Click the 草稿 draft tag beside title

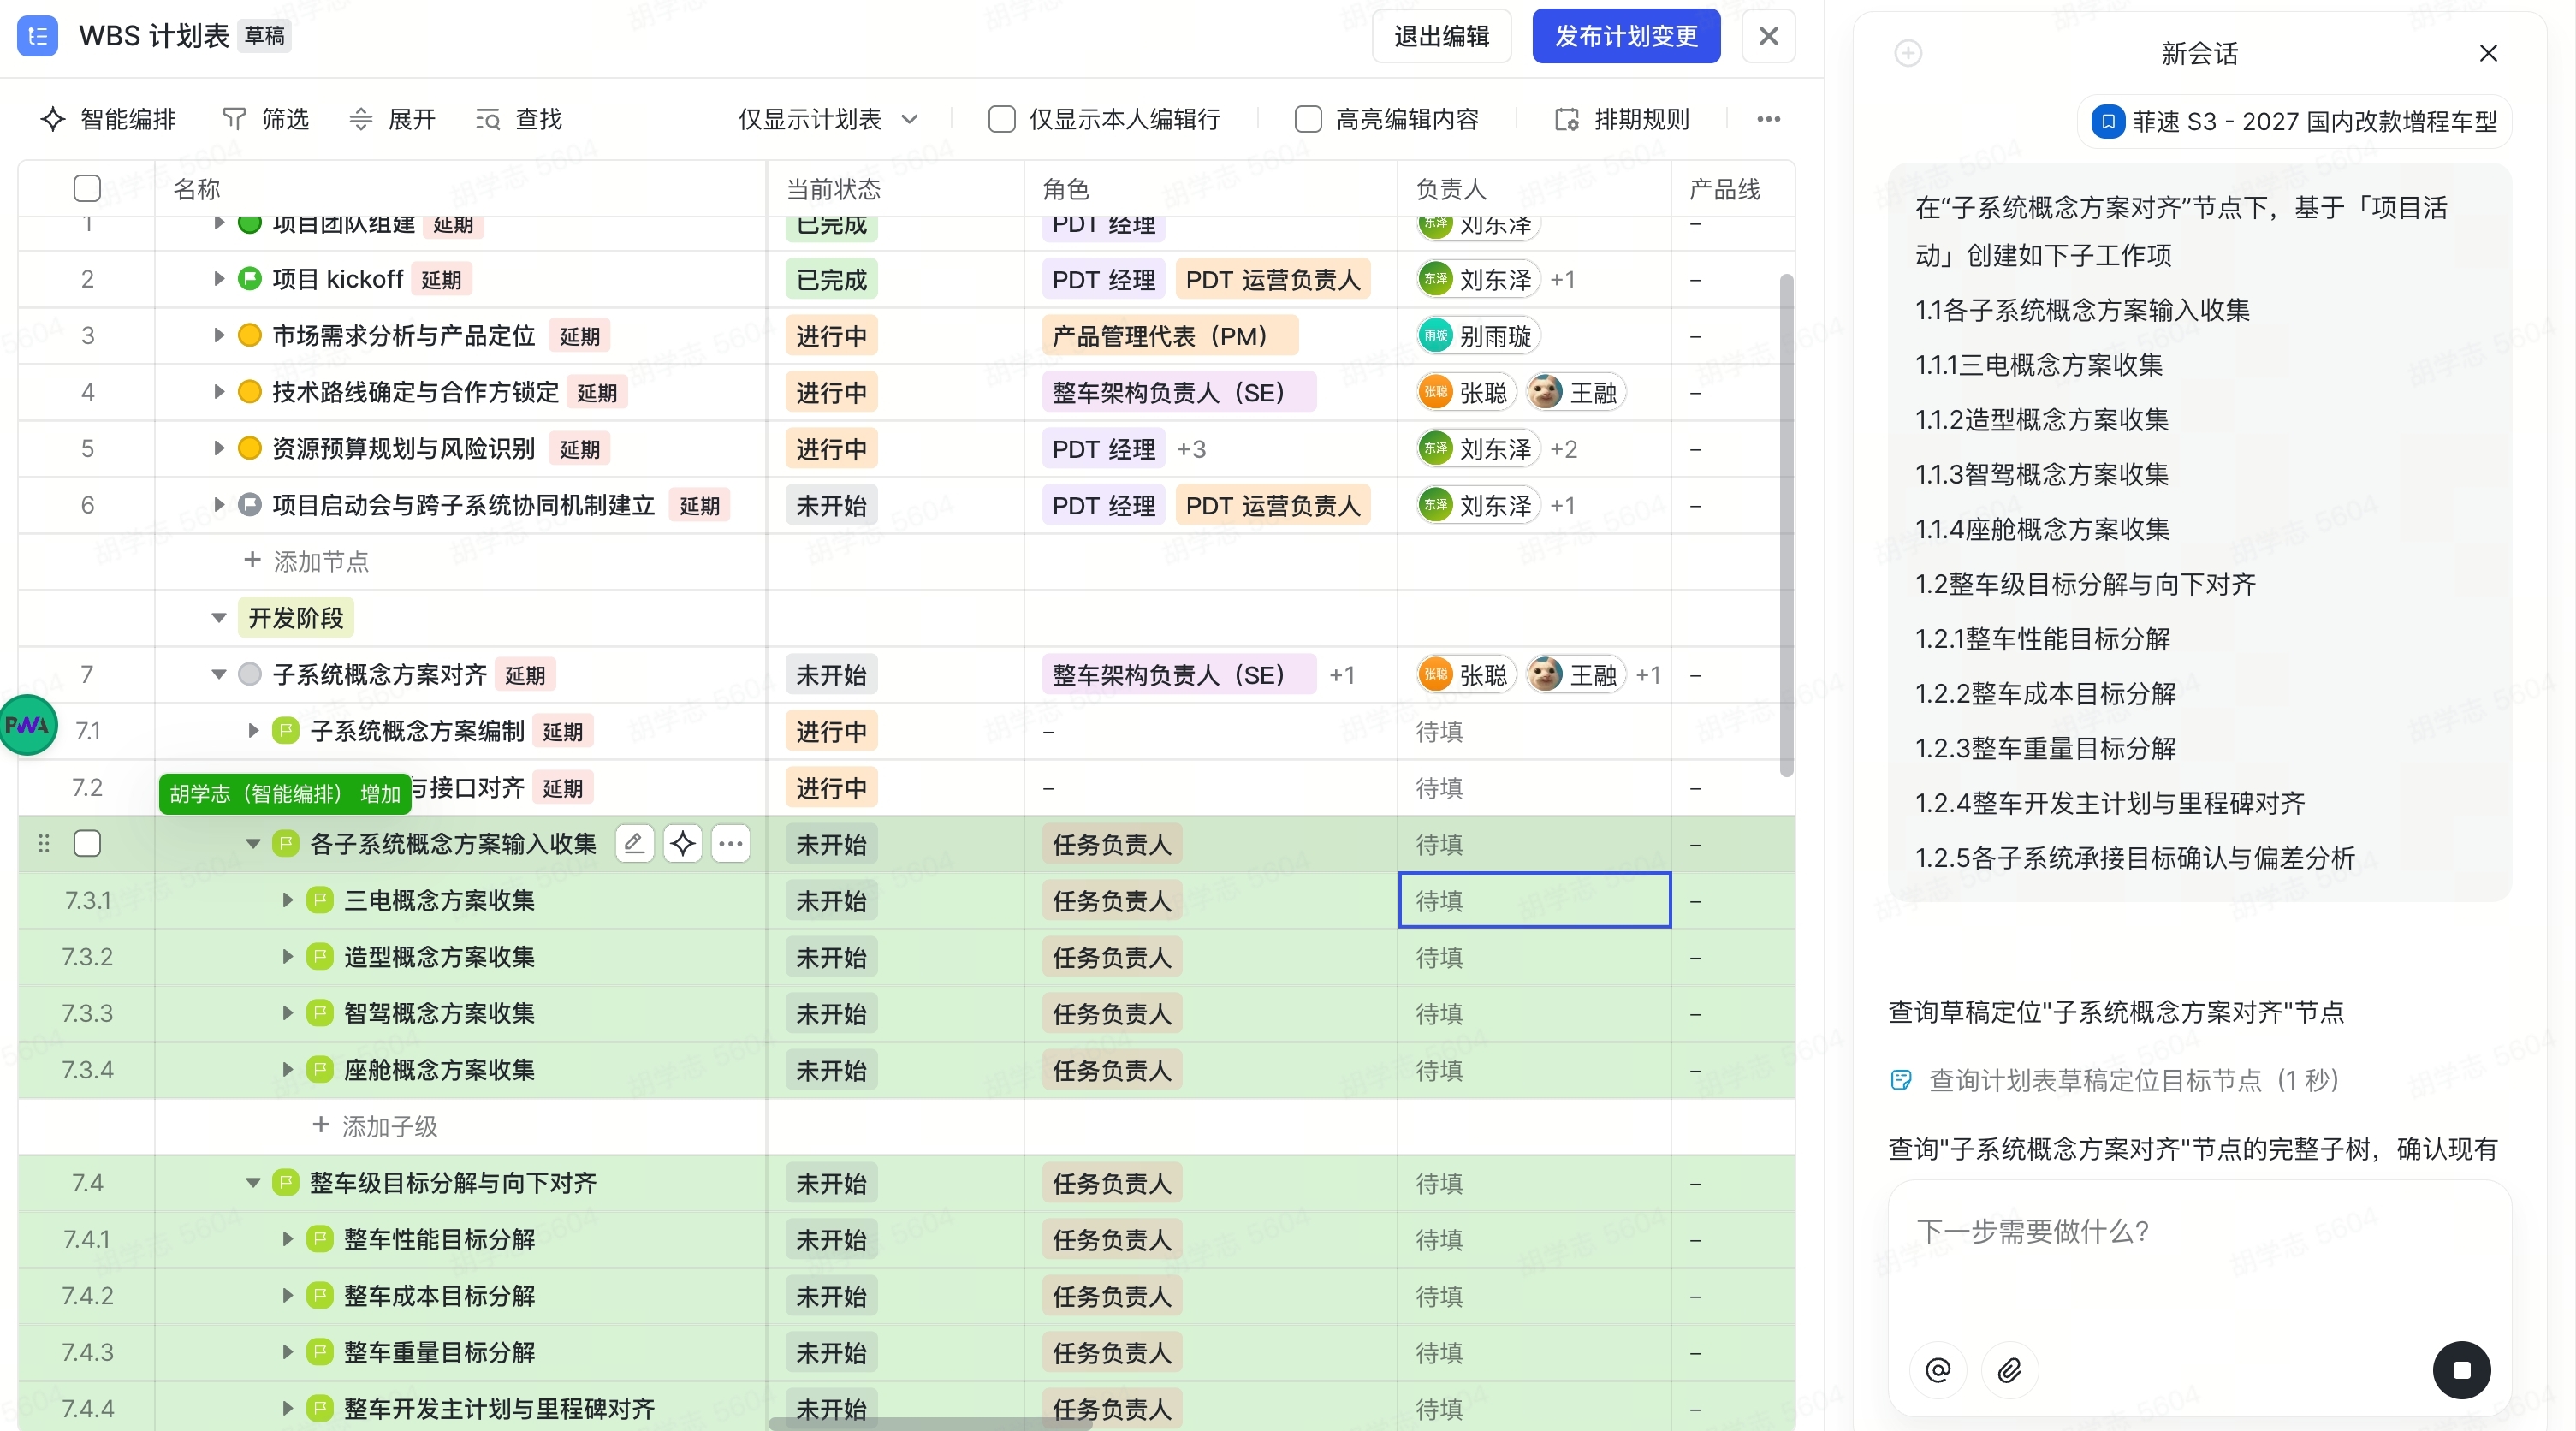(x=265, y=36)
